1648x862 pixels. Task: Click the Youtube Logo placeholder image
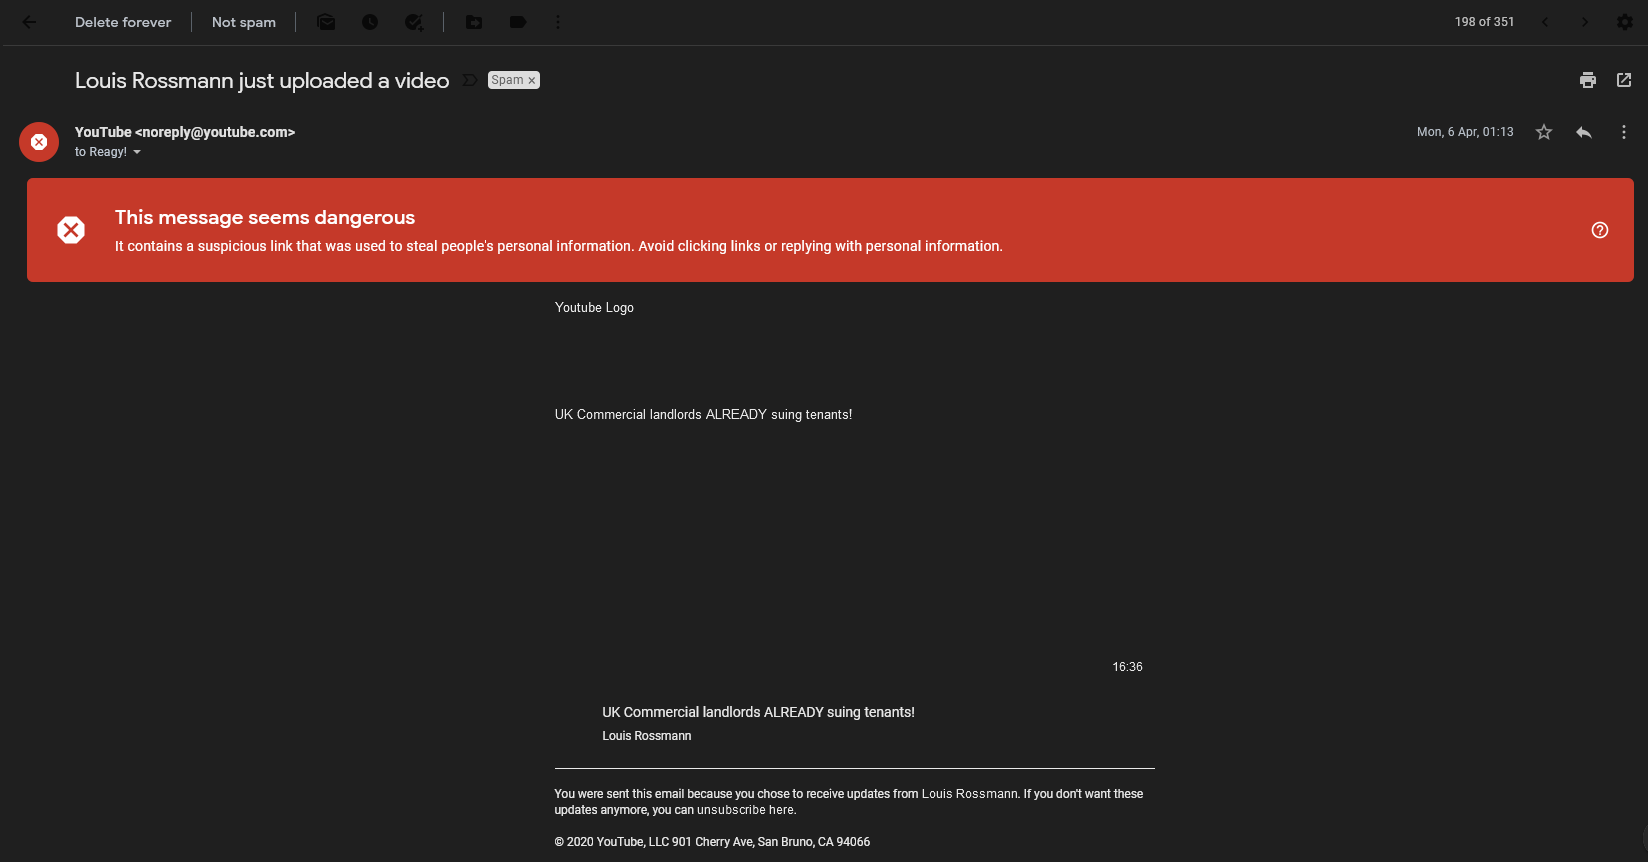point(594,308)
